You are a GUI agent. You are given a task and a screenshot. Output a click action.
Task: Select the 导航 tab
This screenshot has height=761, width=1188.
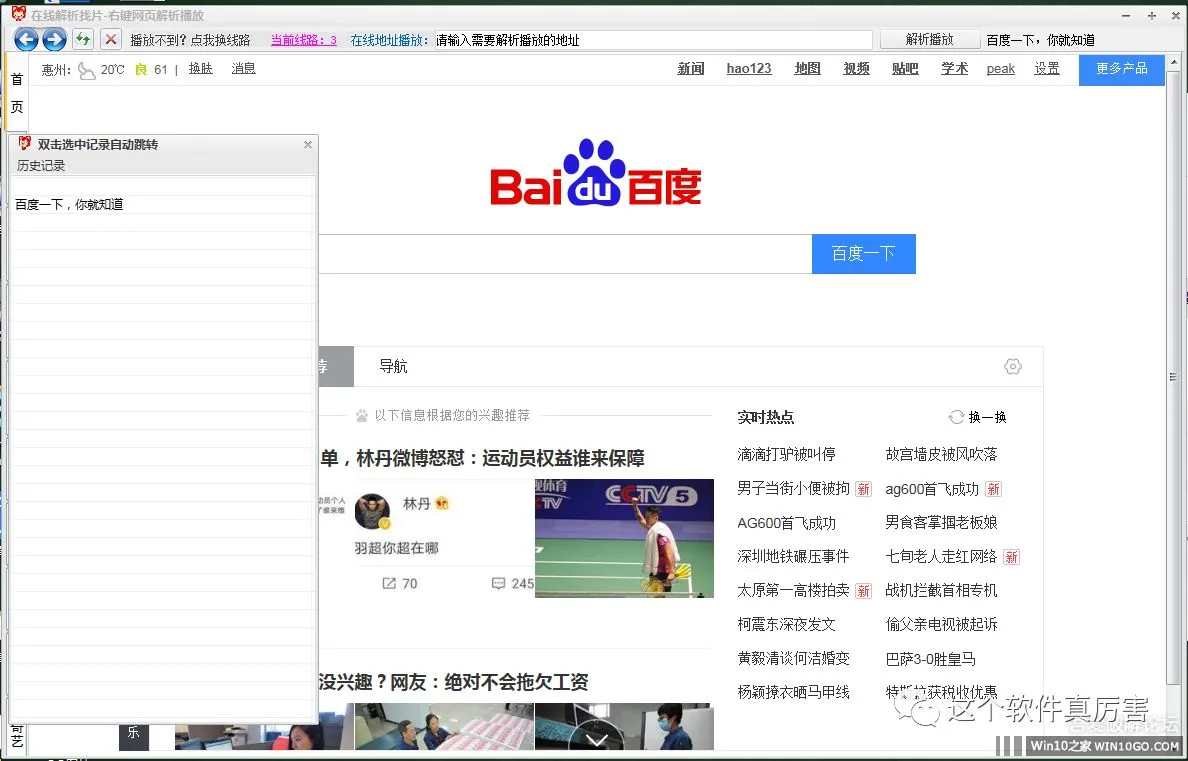click(393, 367)
